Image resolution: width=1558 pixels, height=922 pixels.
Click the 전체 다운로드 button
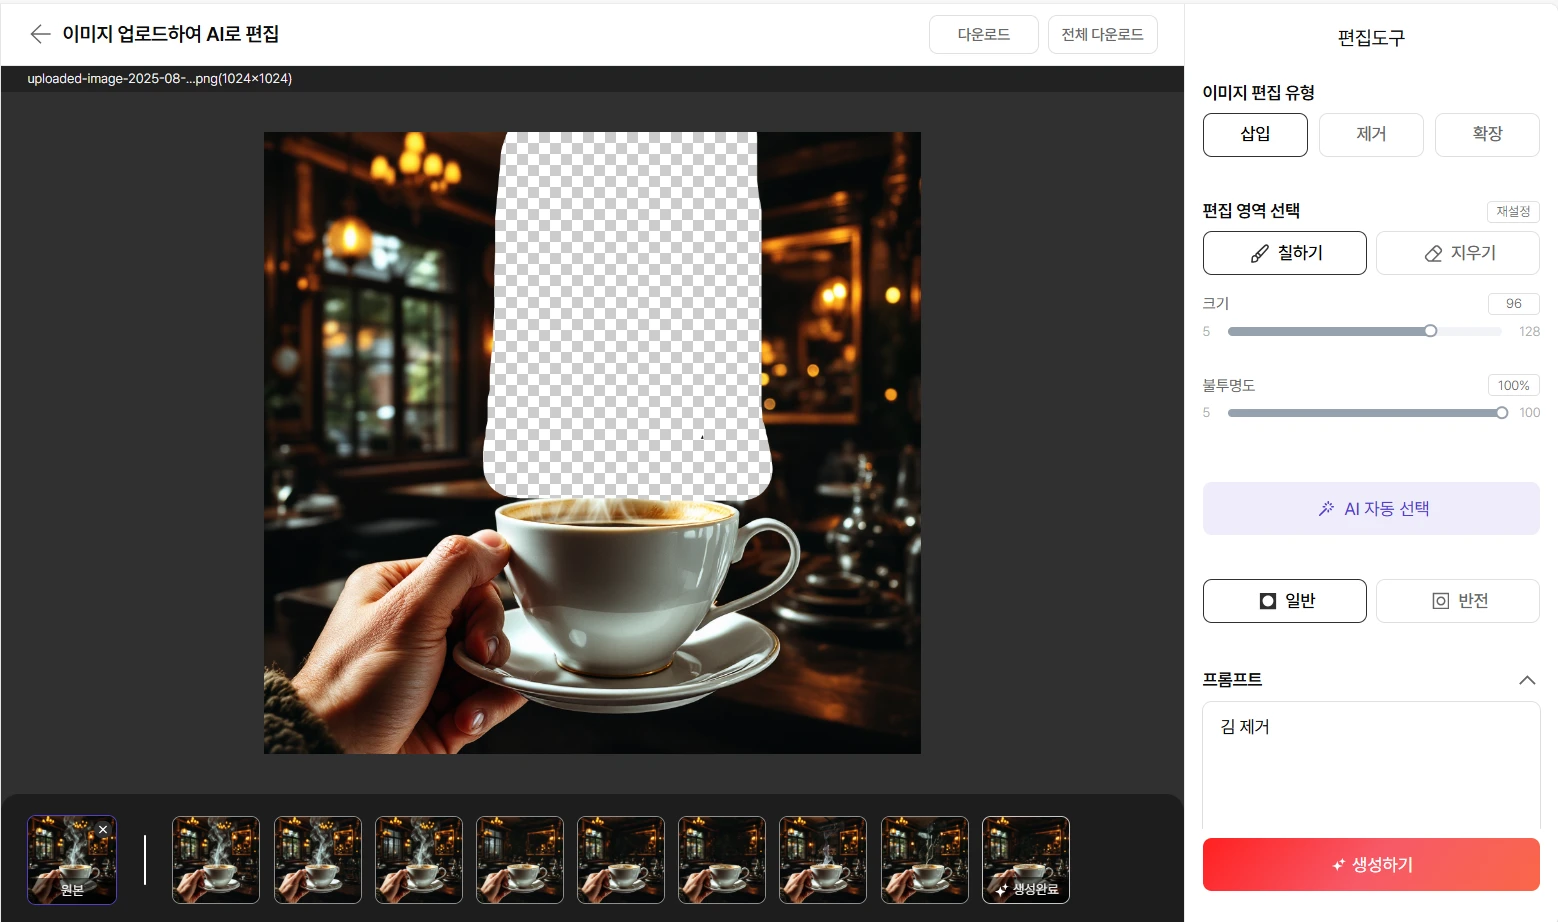[1102, 35]
